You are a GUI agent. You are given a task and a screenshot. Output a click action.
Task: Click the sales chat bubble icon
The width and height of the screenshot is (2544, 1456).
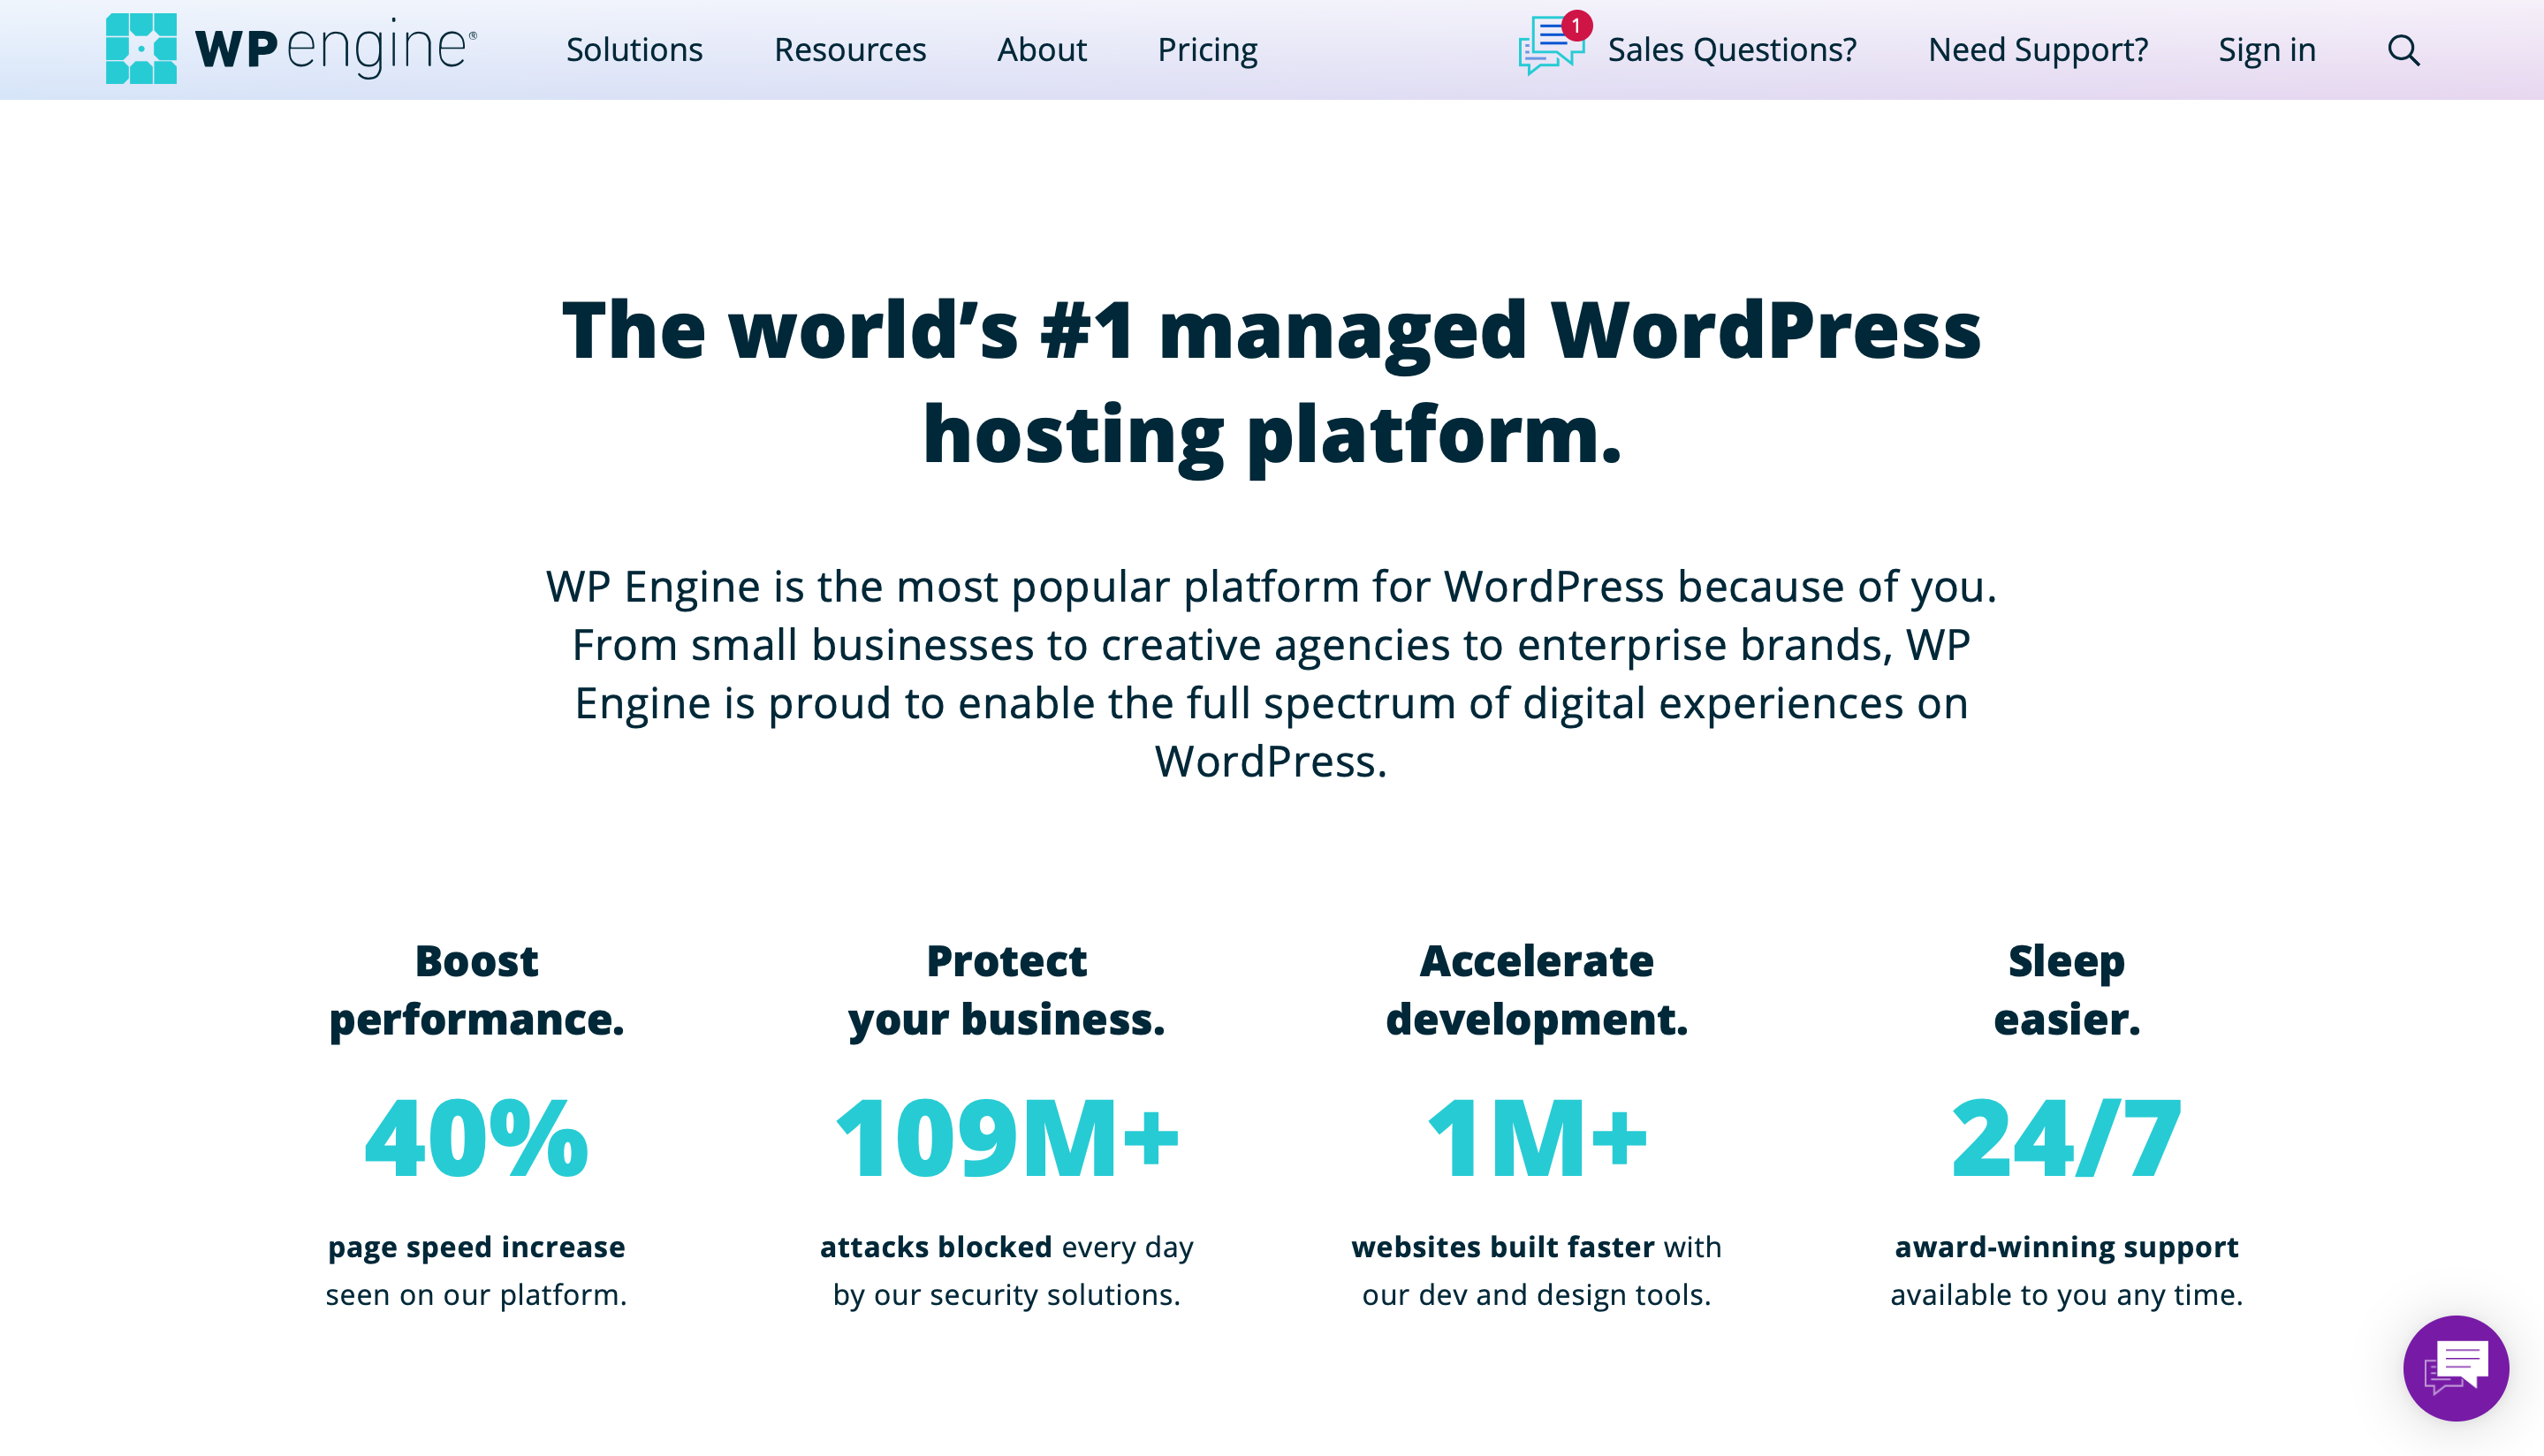coord(1553,44)
